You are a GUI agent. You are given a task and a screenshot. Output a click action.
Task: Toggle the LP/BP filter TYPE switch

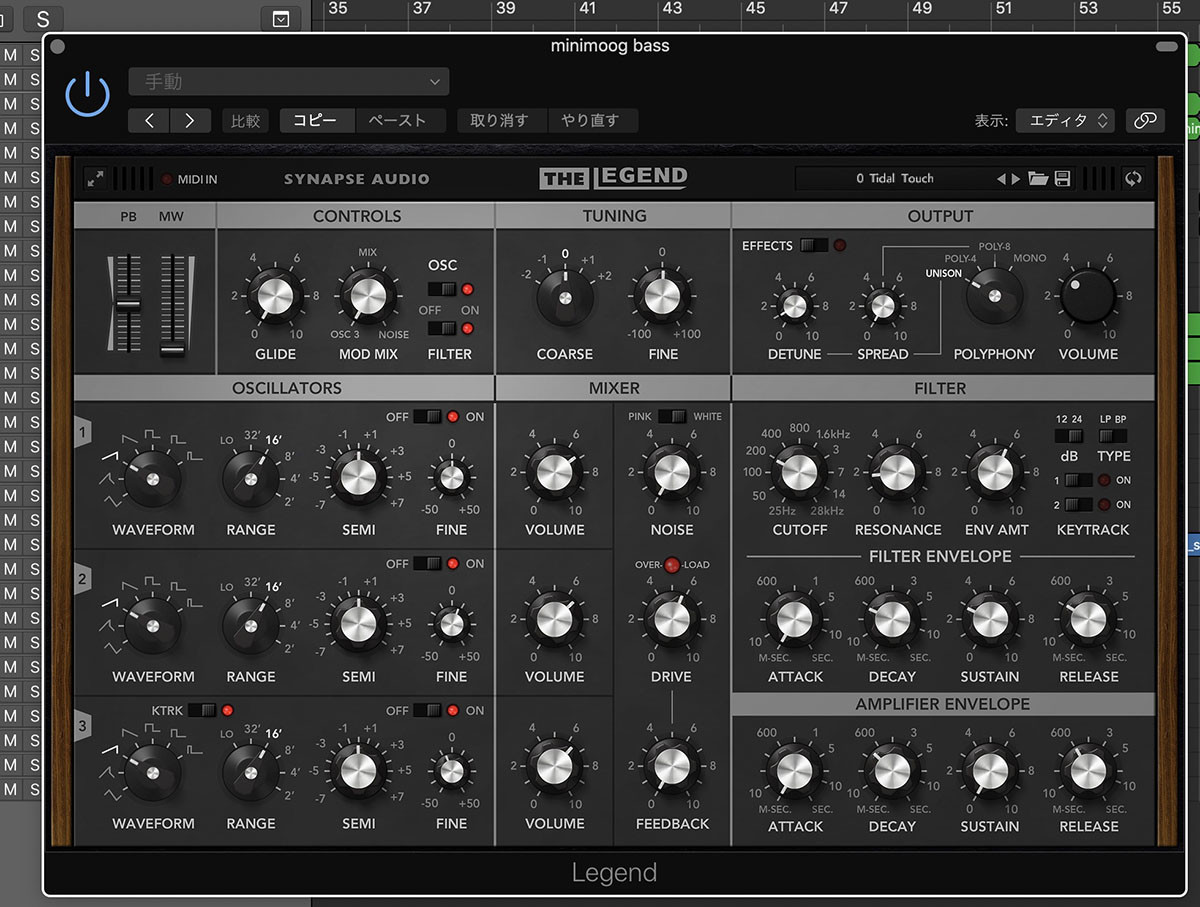click(x=1112, y=436)
